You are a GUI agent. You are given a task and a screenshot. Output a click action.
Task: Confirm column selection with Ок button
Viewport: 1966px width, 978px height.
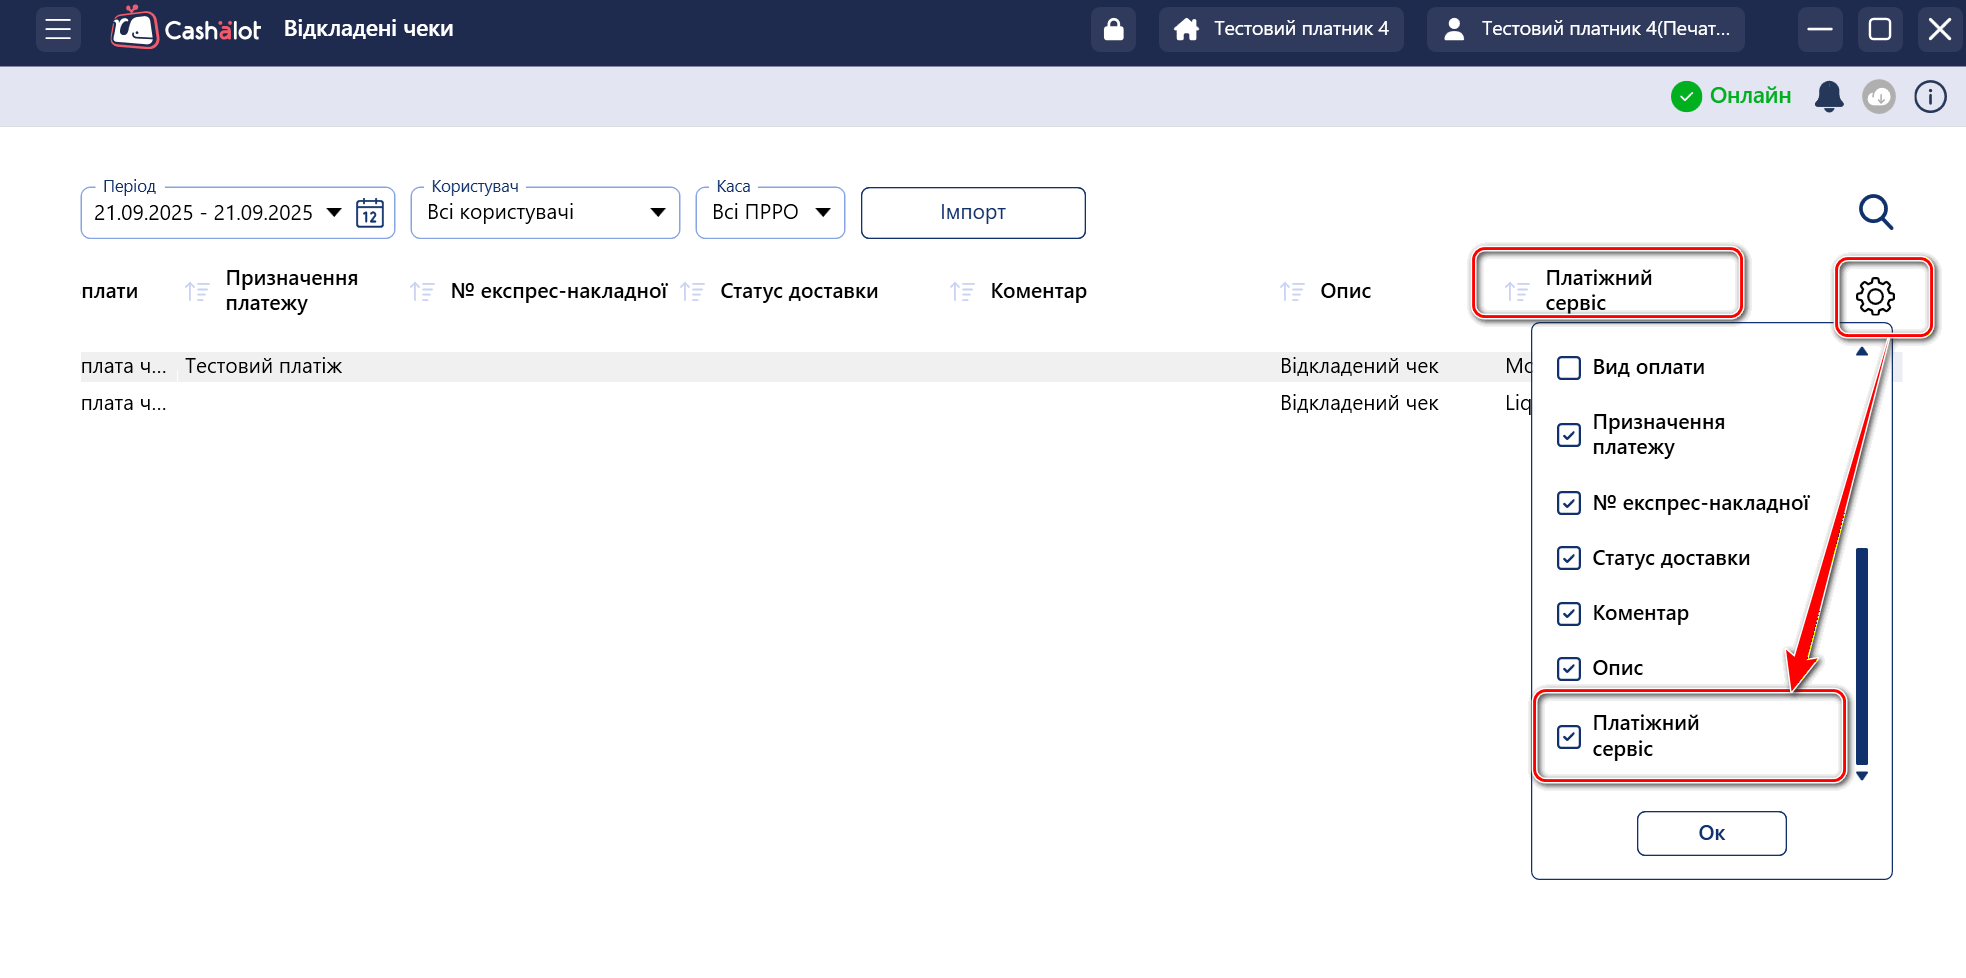tap(1711, 833)
